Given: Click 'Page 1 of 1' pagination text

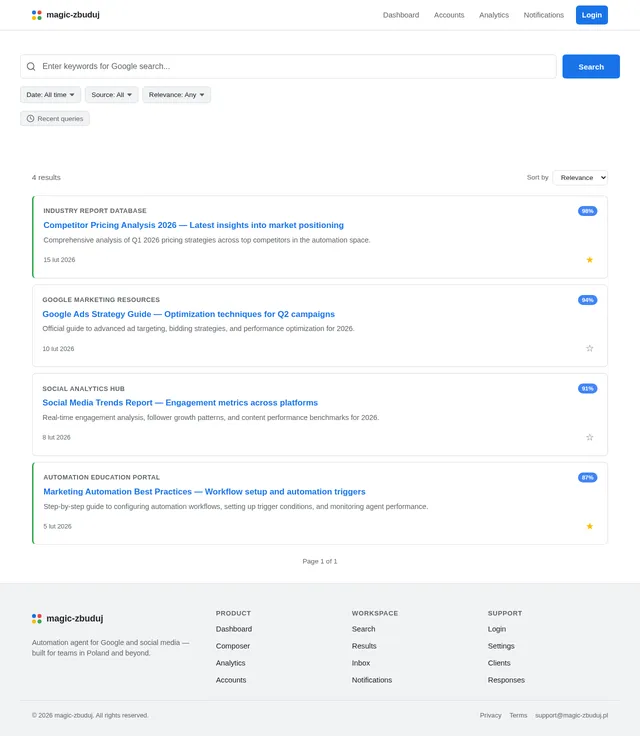Looking at the screenshot, I should 320,561.
